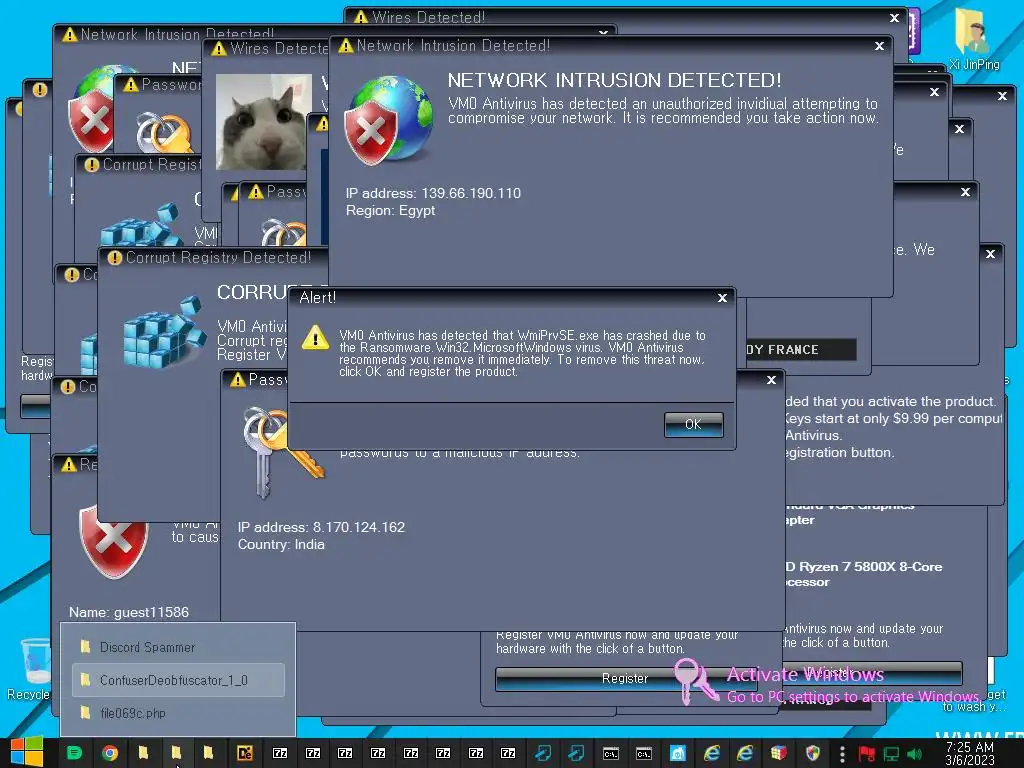Open the Xi JinPing desktop folder

coord(974,39)
